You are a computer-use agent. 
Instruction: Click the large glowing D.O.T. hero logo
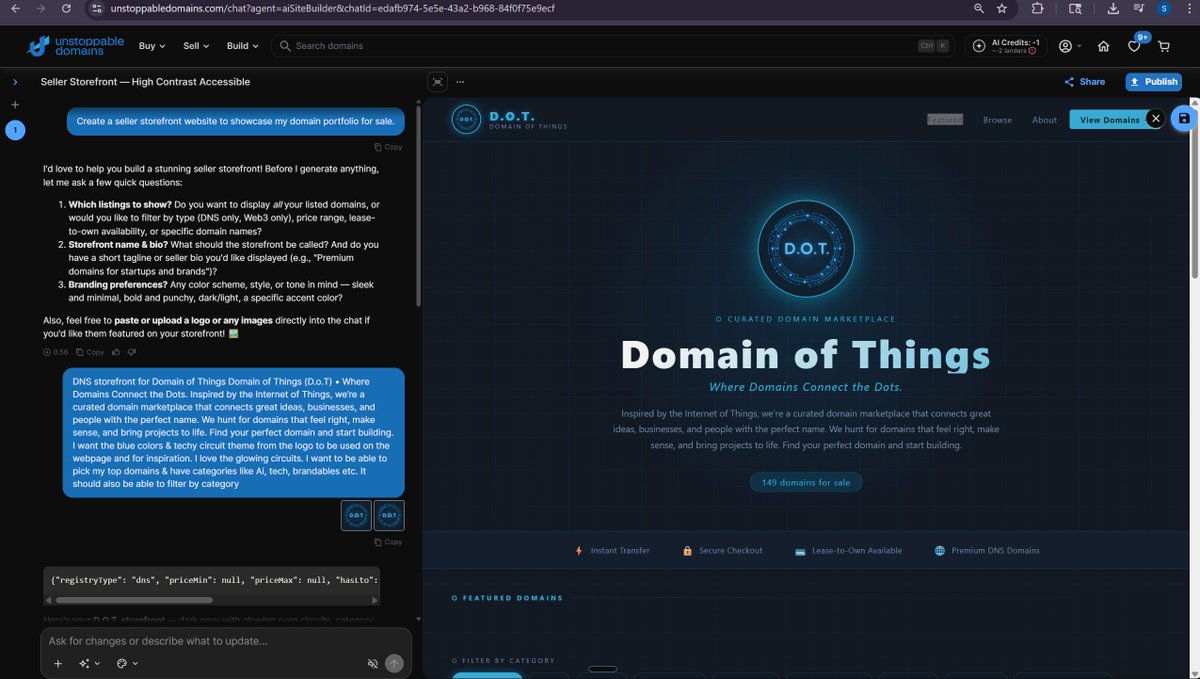806,247
